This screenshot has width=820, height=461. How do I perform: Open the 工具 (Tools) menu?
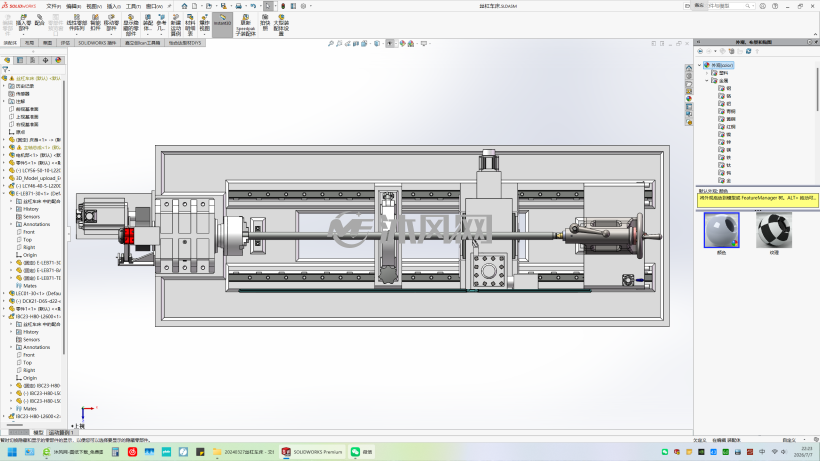pyautogui.click(x=133, y=6)
